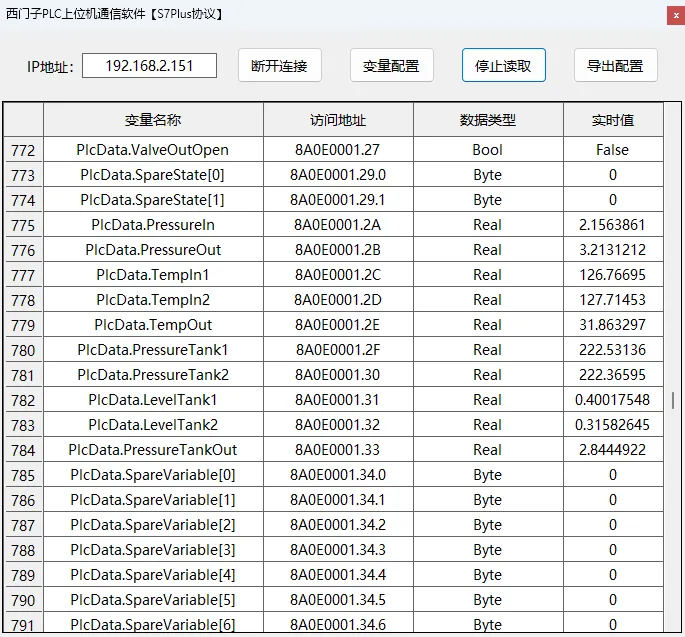Screen dimensions: 685x637
Task: Click 数据类型 column header
Action: point(488,120)
